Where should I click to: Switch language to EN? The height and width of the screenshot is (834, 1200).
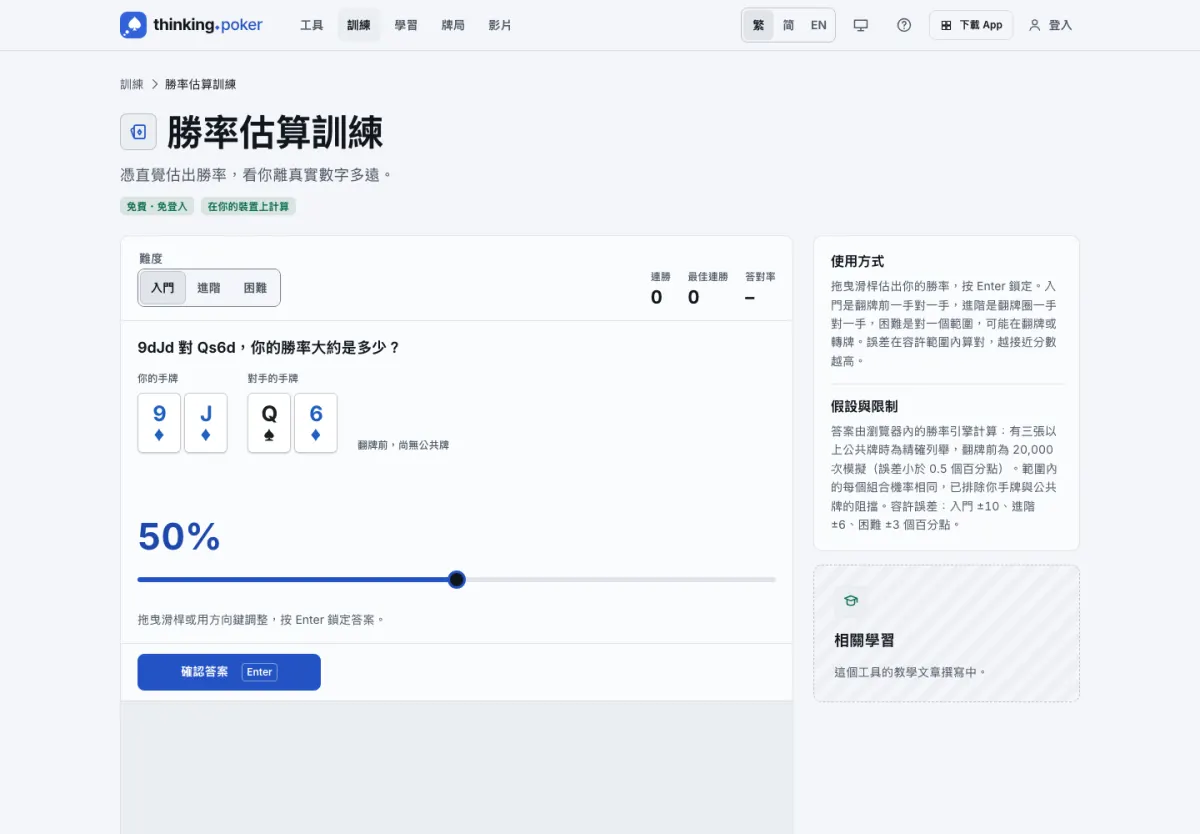819,25
